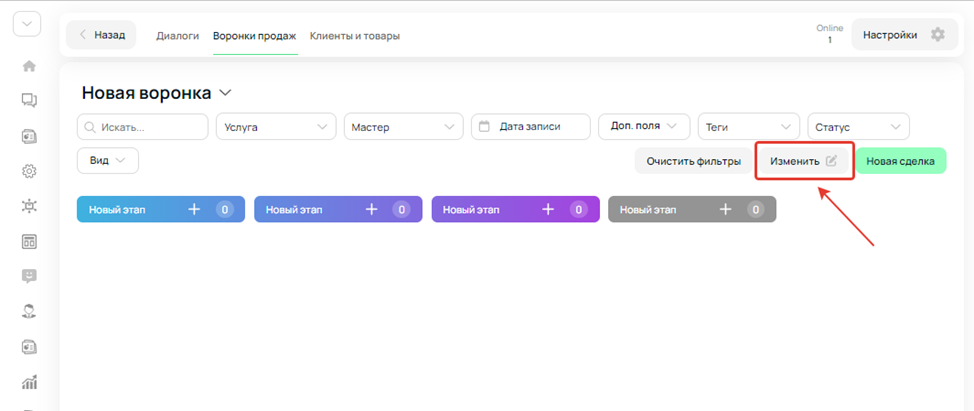Open the Услуга filter dropdown
The width and height of the screenshot is (974, 411).
(276, 127)
